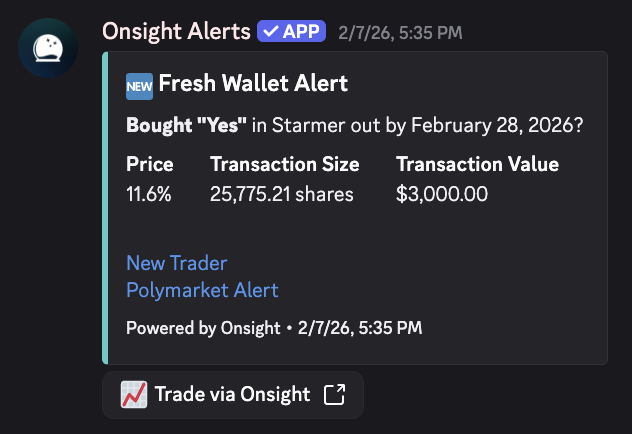
Task: Click the Fresh Wallet Alert title
Action: pos(253,84)
